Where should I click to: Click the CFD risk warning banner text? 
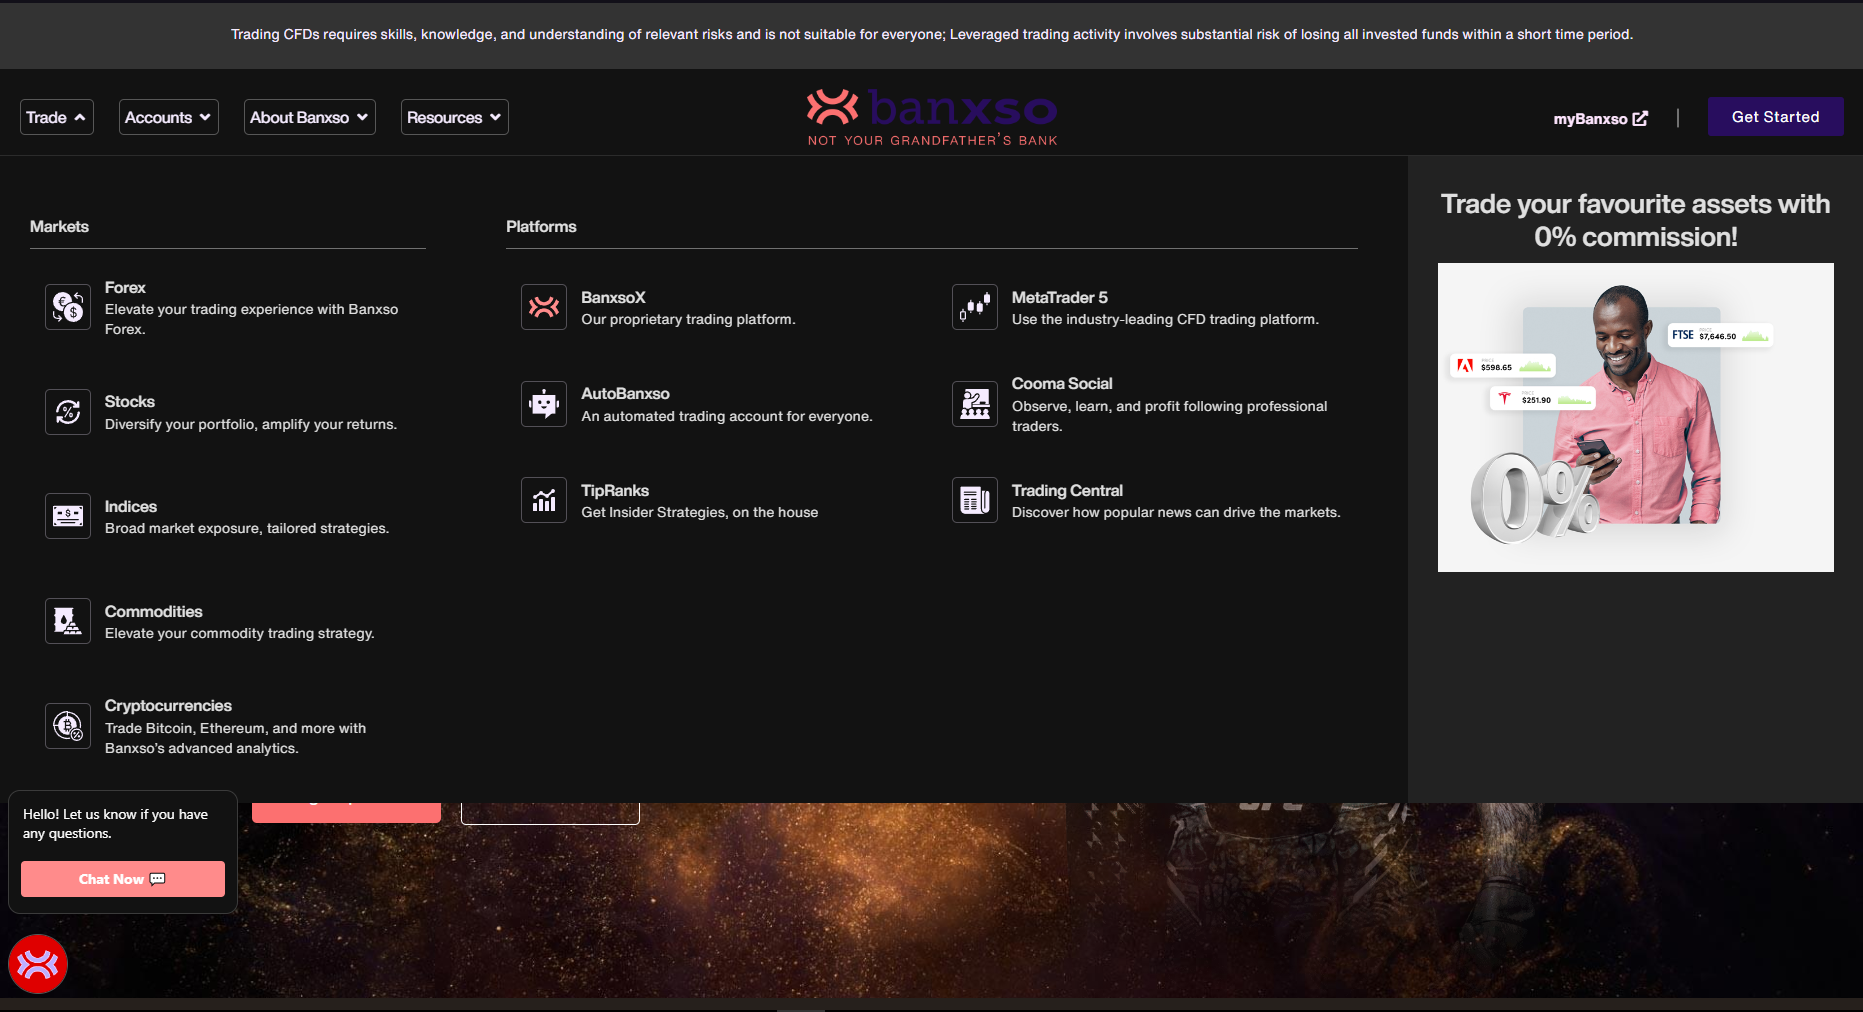tap(932, 34)
